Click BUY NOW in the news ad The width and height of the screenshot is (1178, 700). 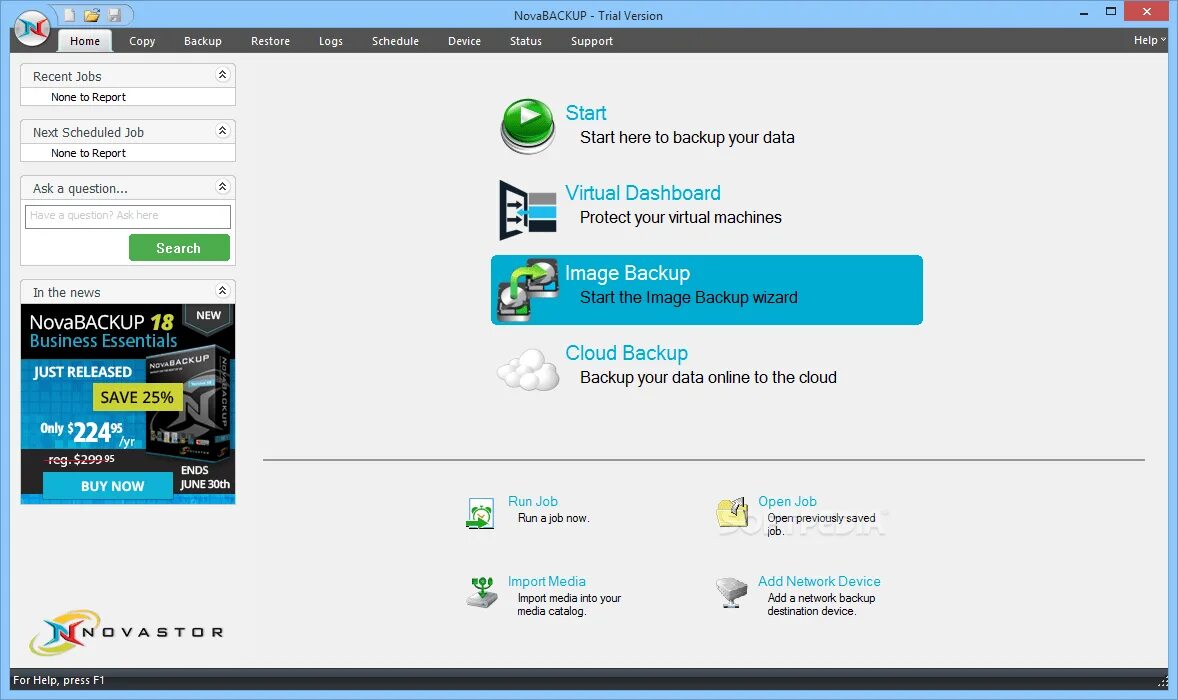tap(108, 486)
